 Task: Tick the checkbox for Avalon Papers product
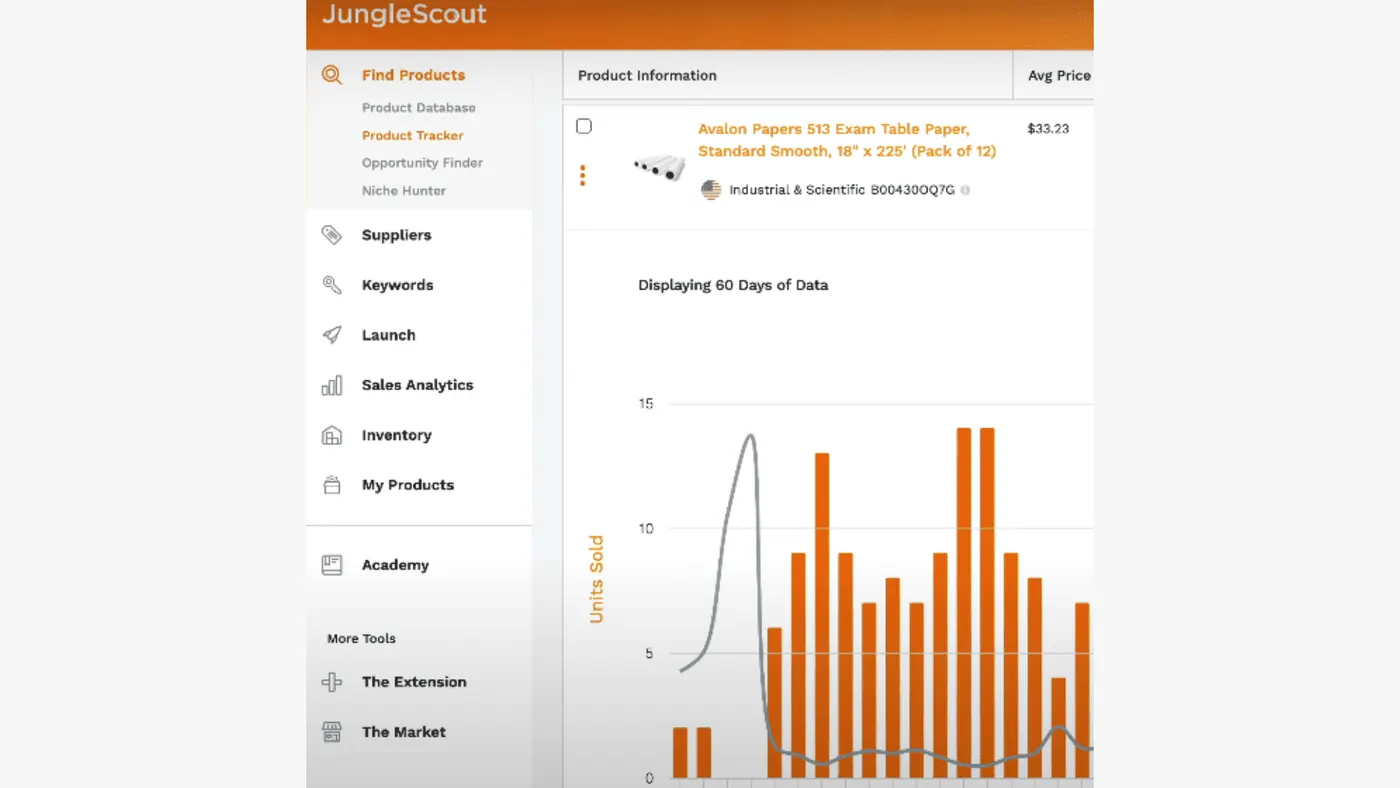tap(584, 126)
